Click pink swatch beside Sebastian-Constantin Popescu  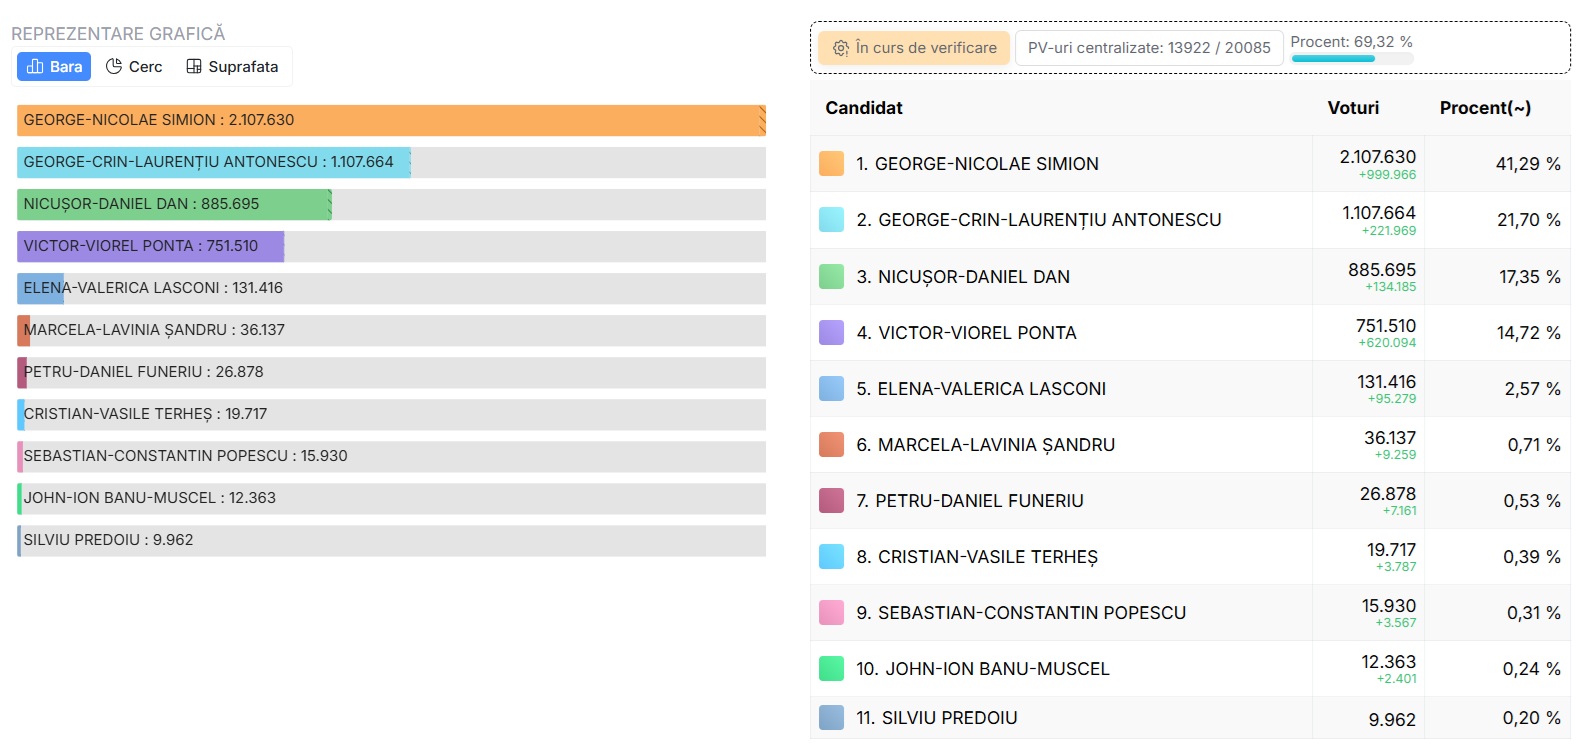click(x=831, y=613)
